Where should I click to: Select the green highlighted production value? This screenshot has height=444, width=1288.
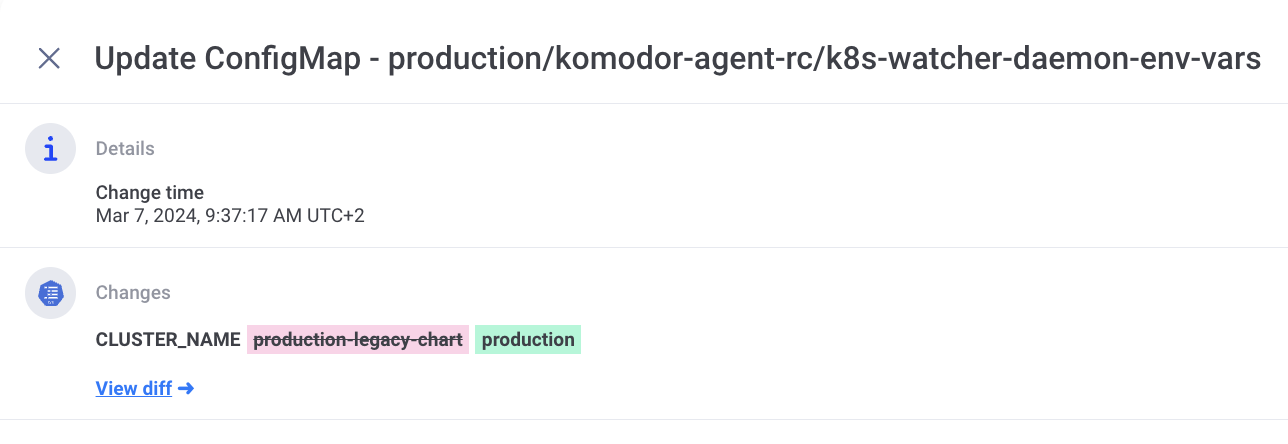[528, 339]
